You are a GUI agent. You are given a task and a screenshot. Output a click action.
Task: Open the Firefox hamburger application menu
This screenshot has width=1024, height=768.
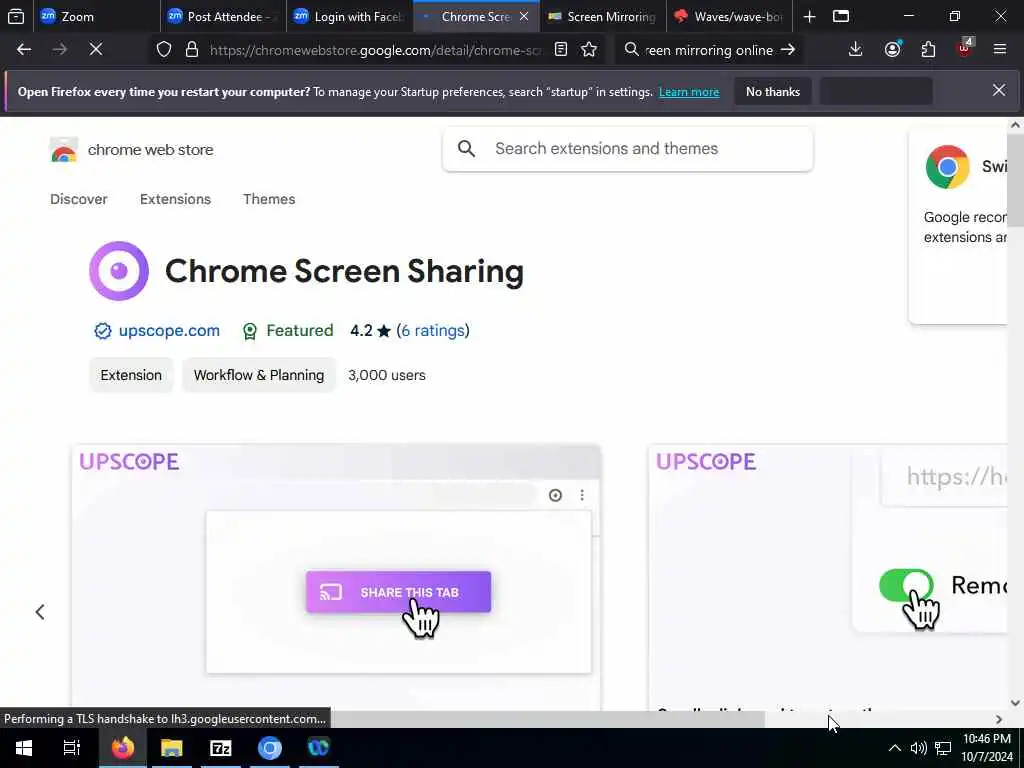coord(1000,50)
